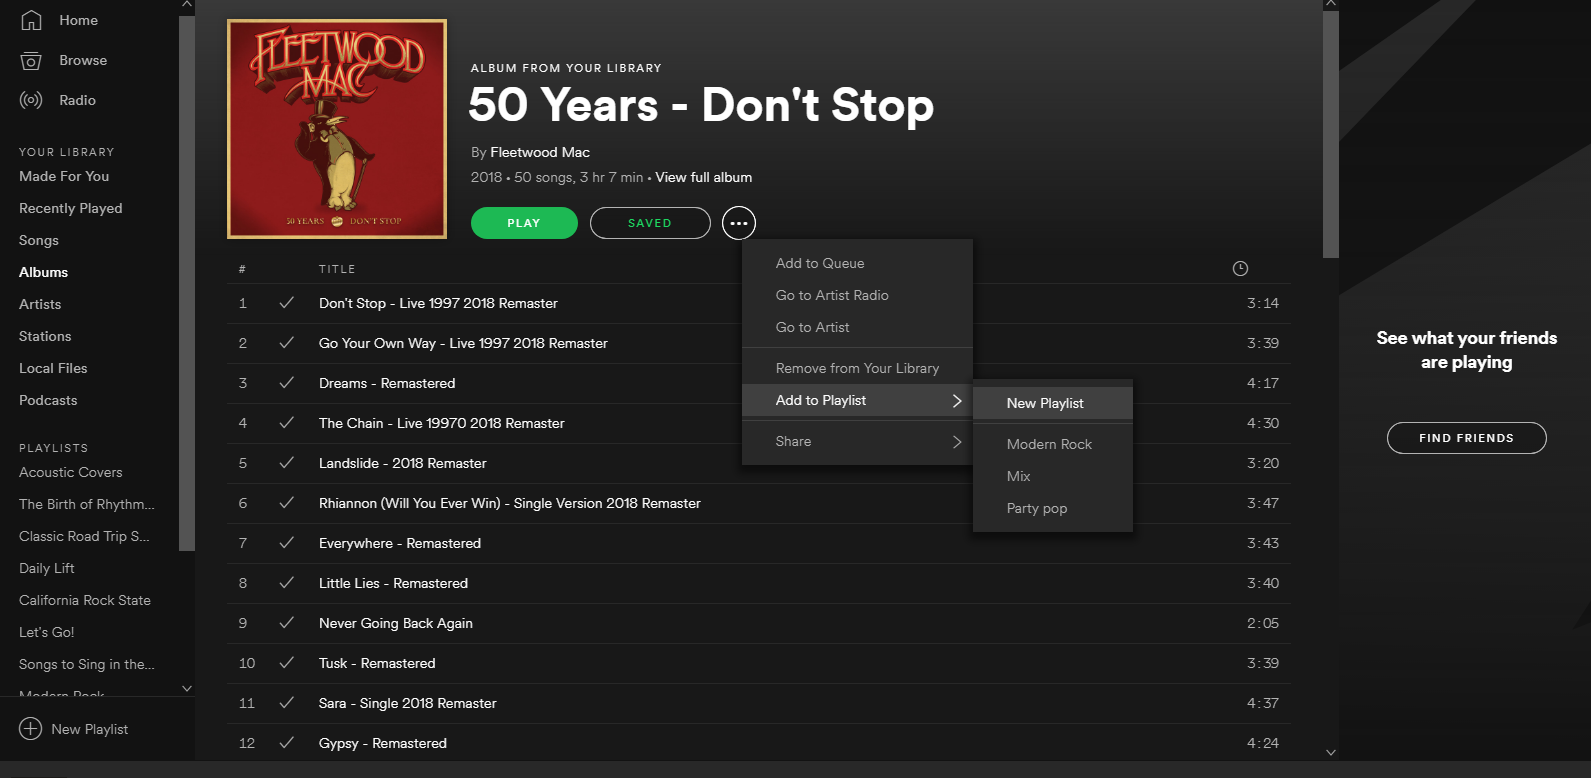Toggle saved checkmark for Little Lies
The height and width of the screenshot is (778, 1591).
(286, 583)
